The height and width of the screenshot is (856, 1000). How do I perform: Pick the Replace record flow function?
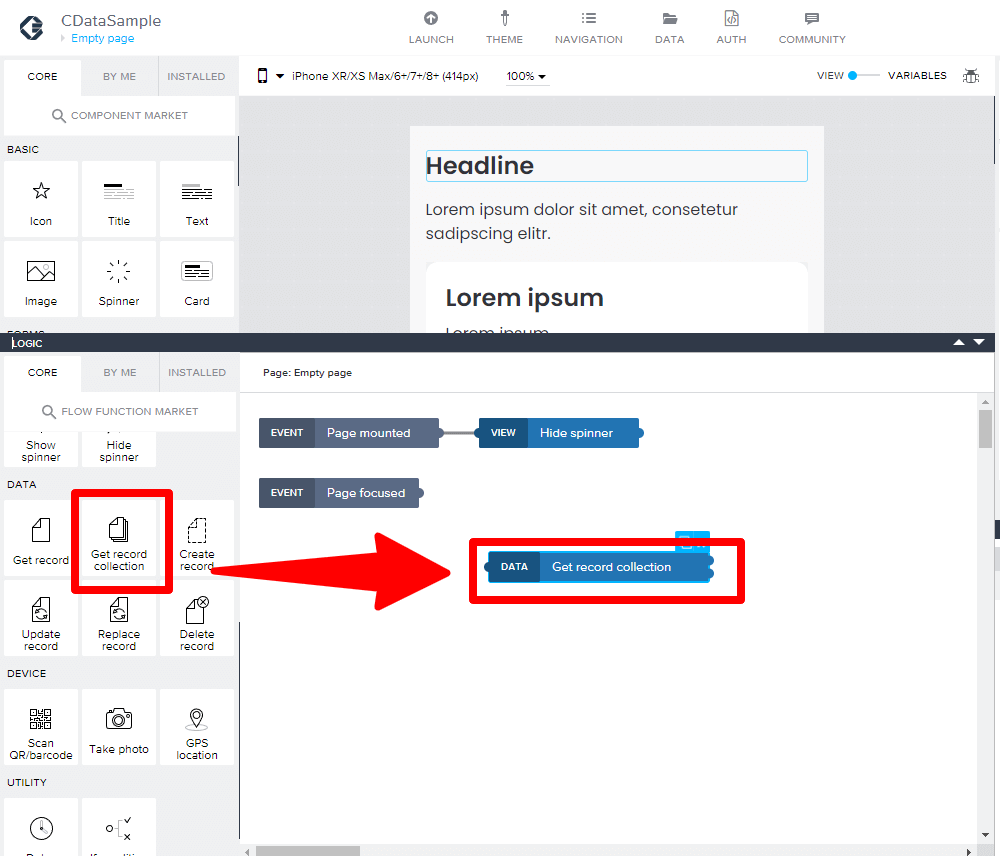[119, 618]
